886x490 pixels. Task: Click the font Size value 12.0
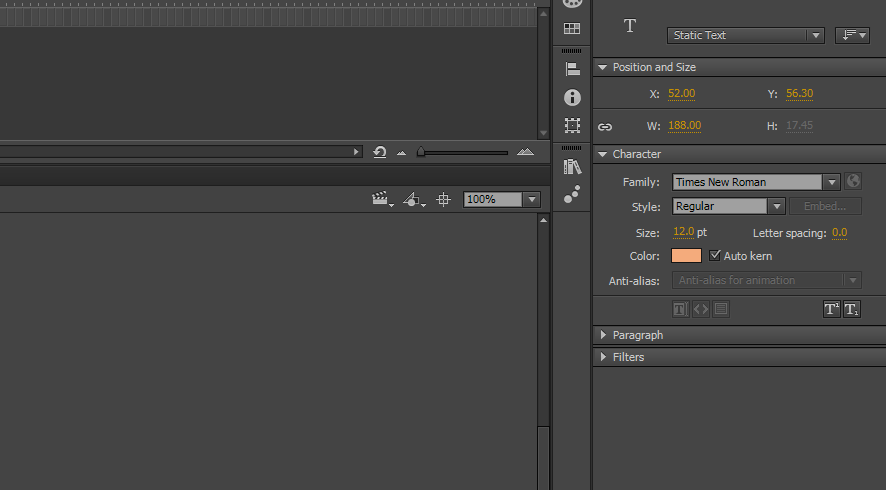pyautogui.click(x=683, y=232)
